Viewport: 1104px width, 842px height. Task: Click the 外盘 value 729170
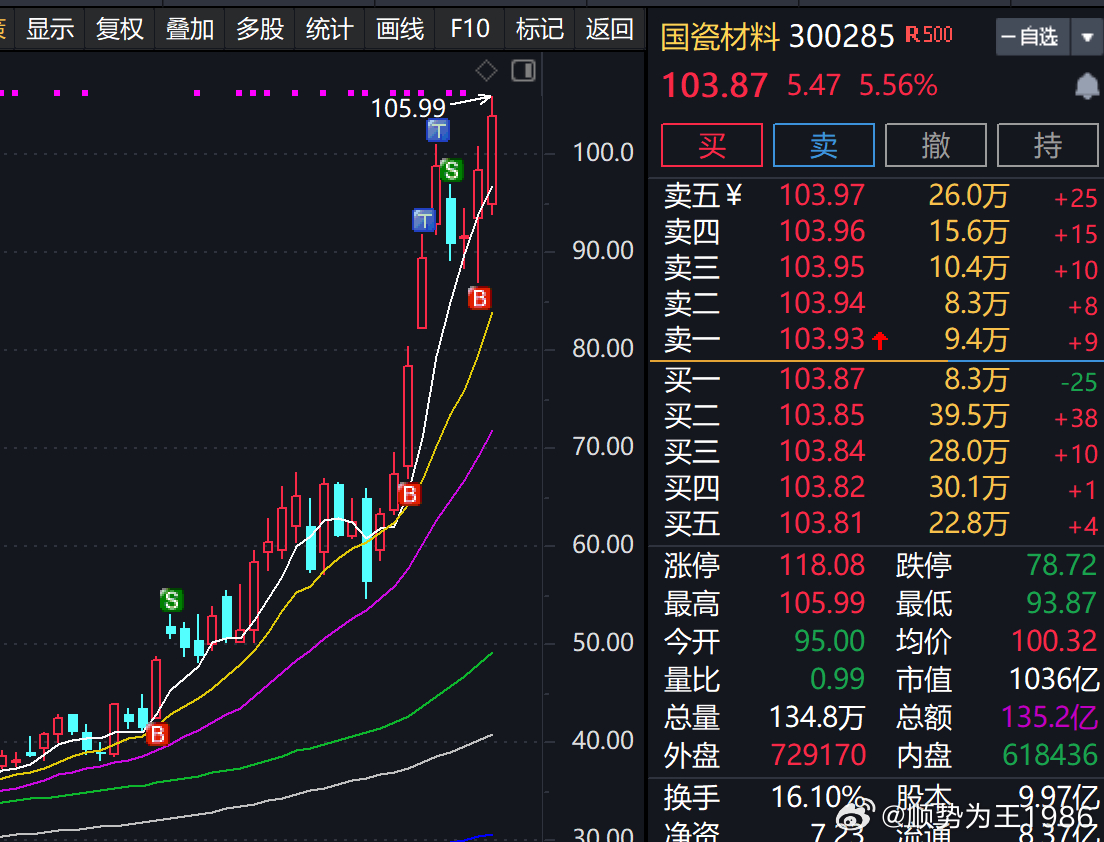[818, 755]
